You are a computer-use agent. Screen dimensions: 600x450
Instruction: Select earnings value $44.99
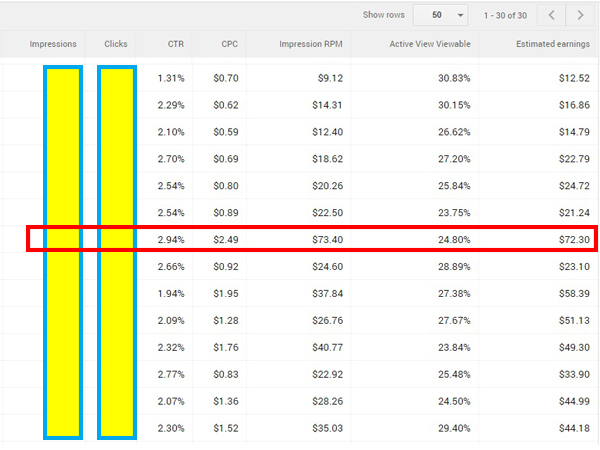[574, 402]
